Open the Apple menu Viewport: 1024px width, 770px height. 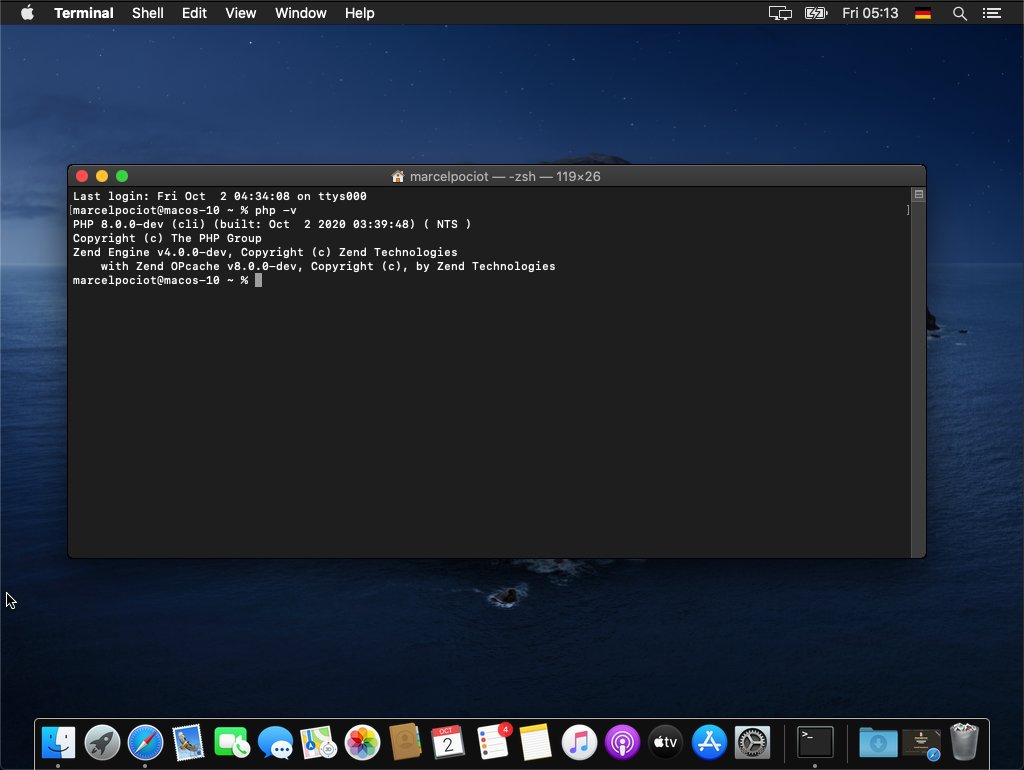[x=27, y=13]
